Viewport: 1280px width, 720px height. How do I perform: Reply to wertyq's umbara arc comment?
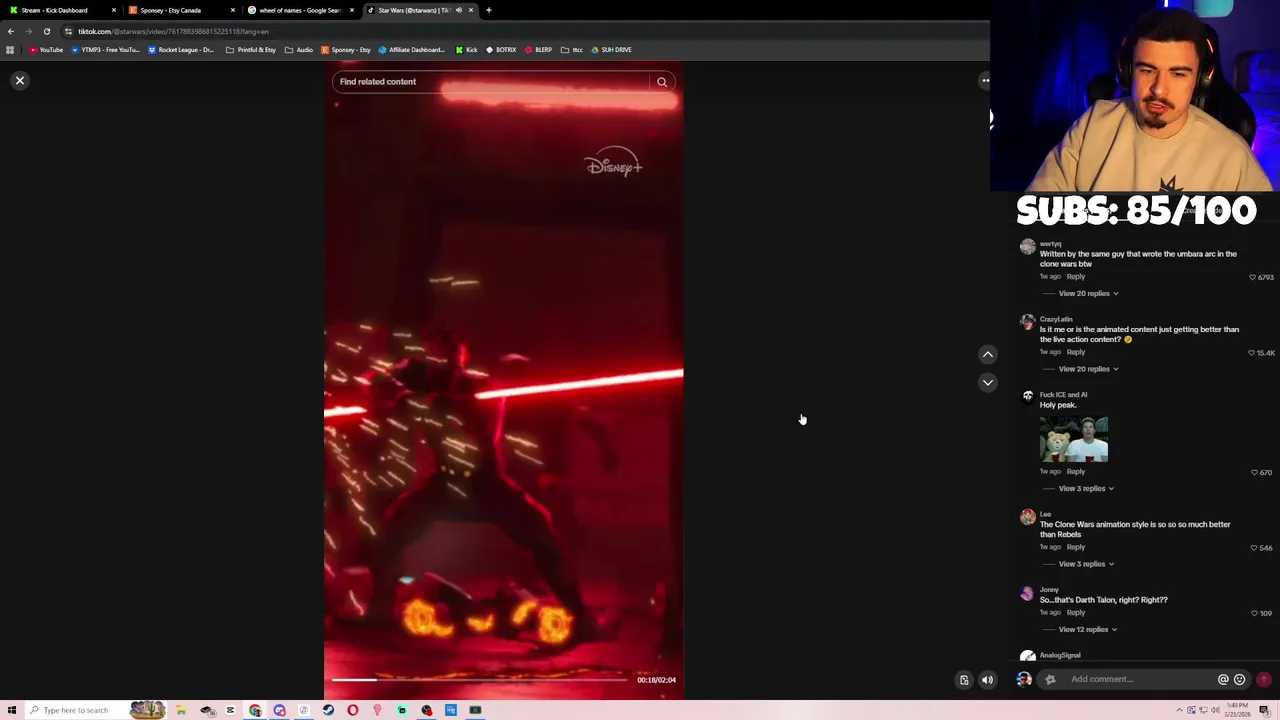pos(1075,276)
